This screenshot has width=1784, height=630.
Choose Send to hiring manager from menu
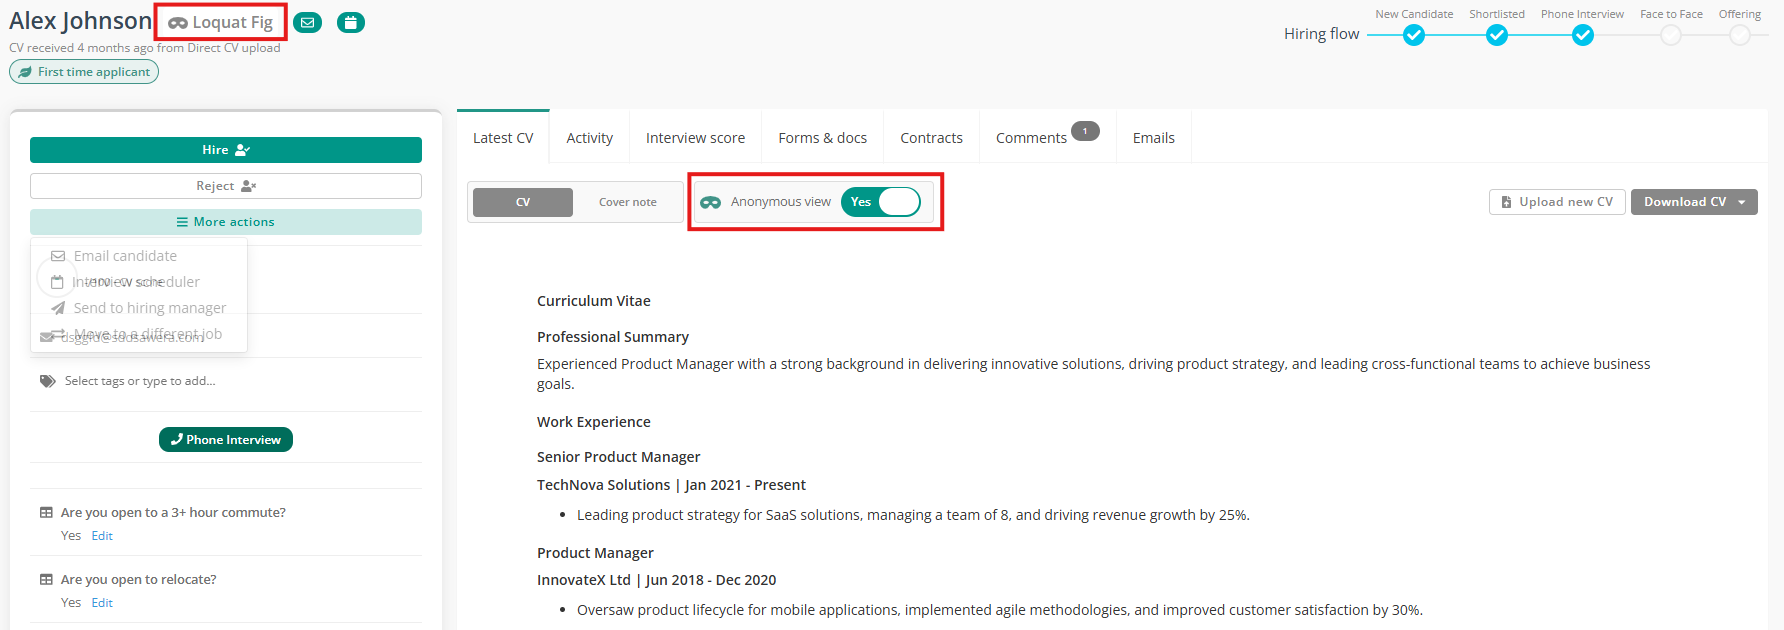tap(149, 308)
